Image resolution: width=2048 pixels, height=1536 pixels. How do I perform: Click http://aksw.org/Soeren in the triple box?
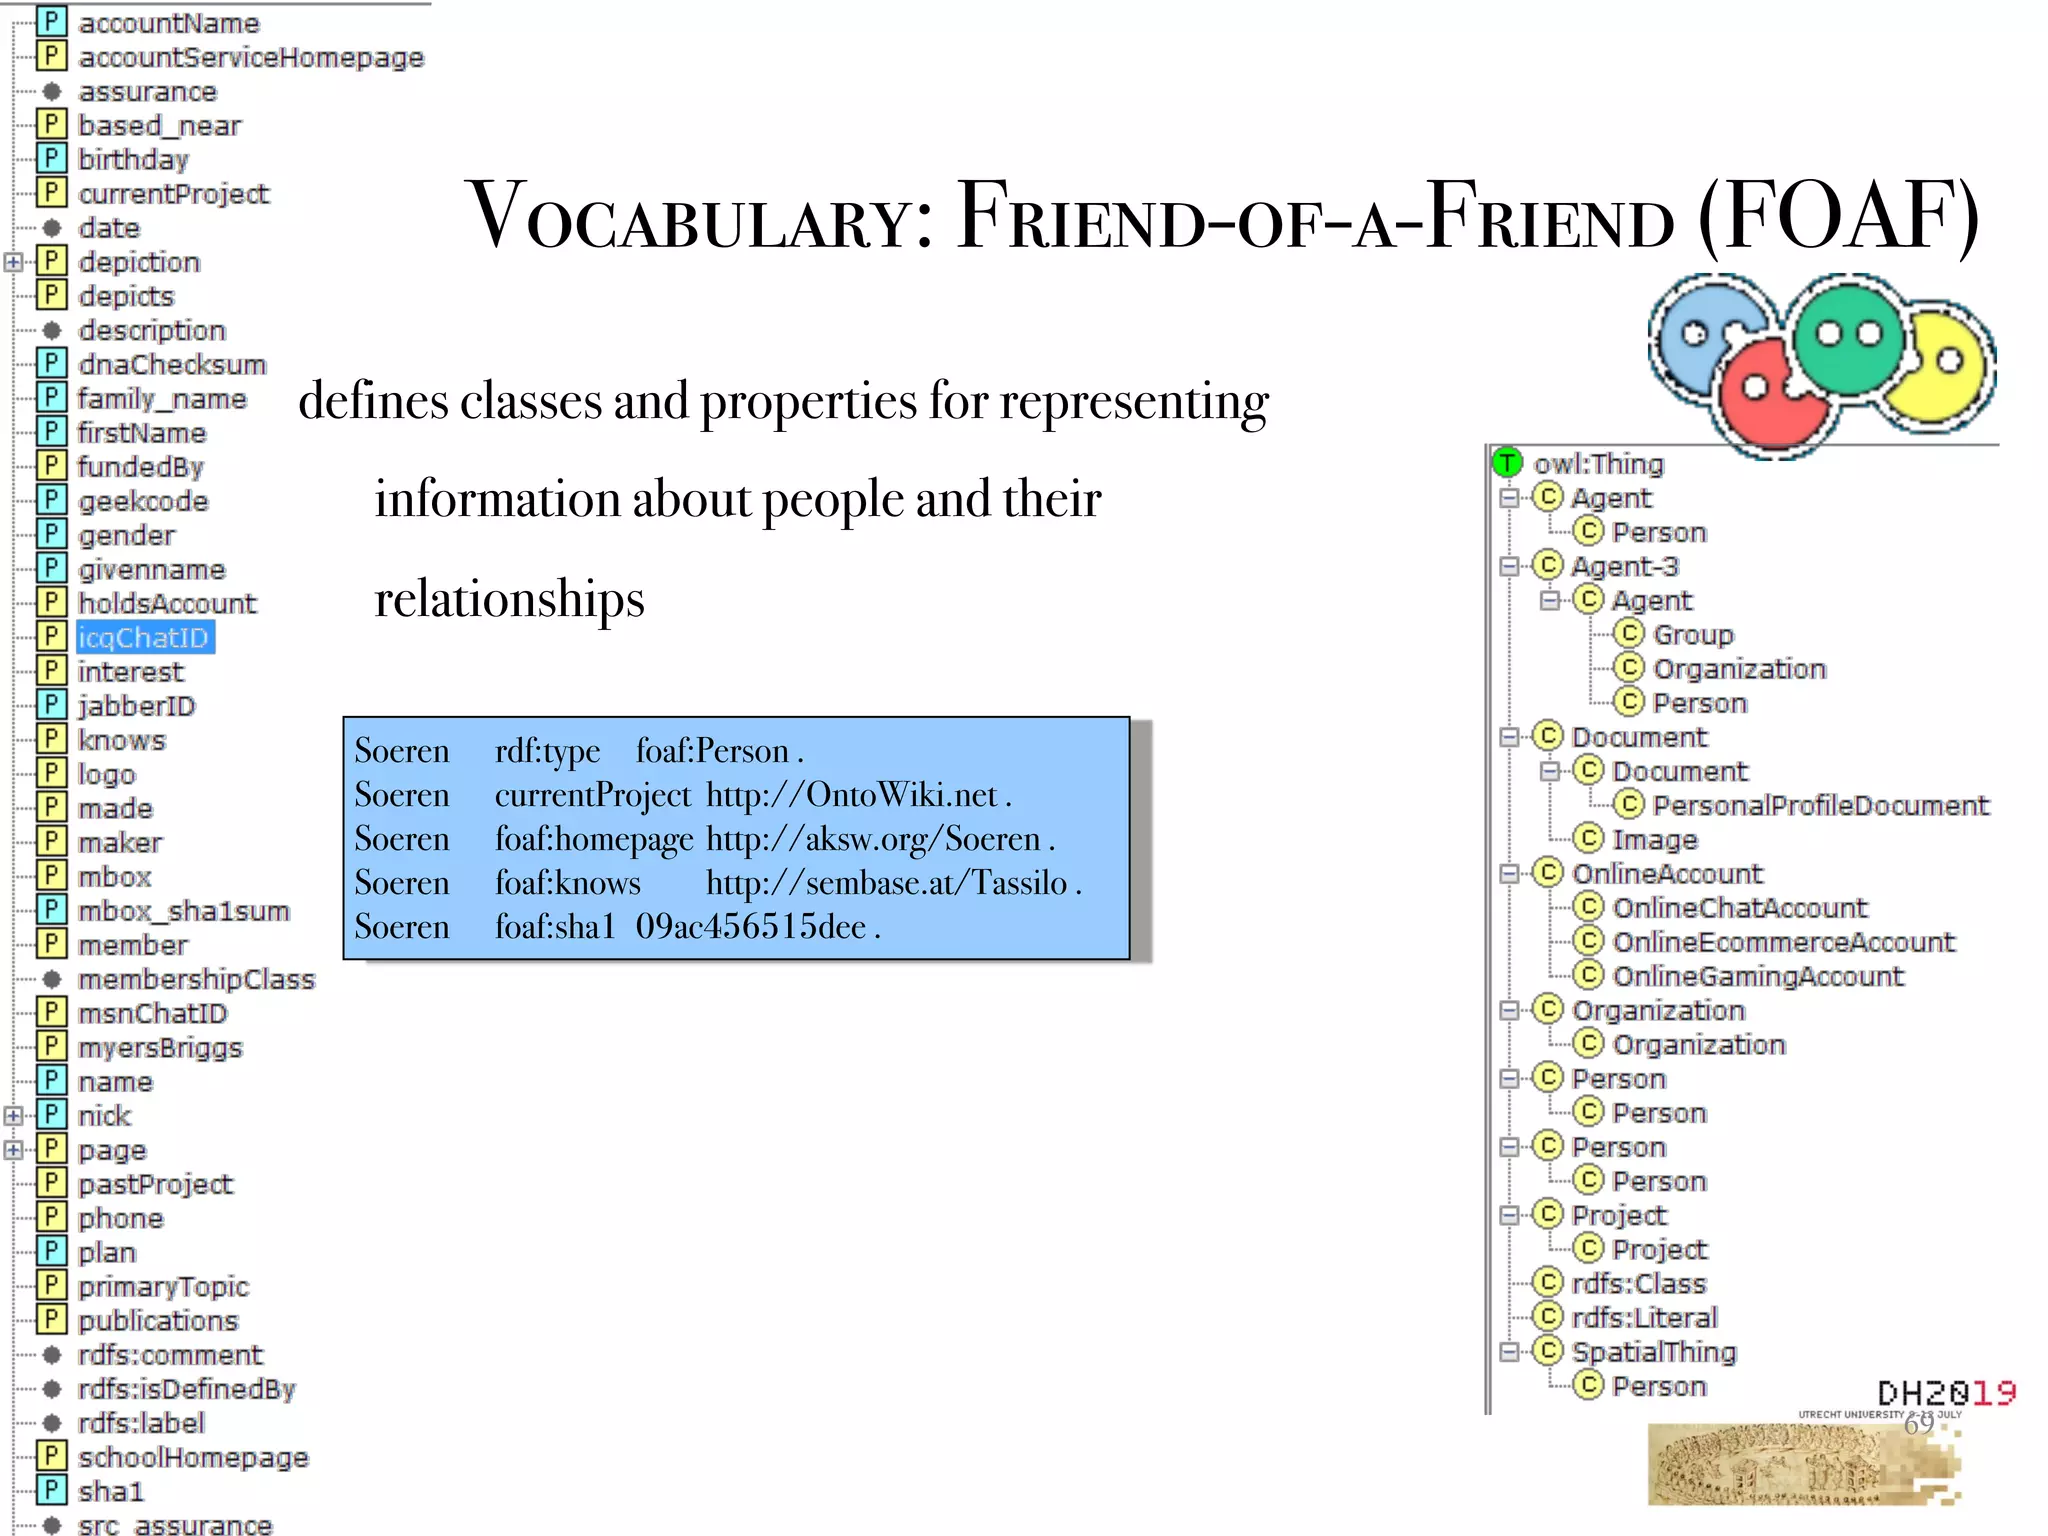coord(873,839)
